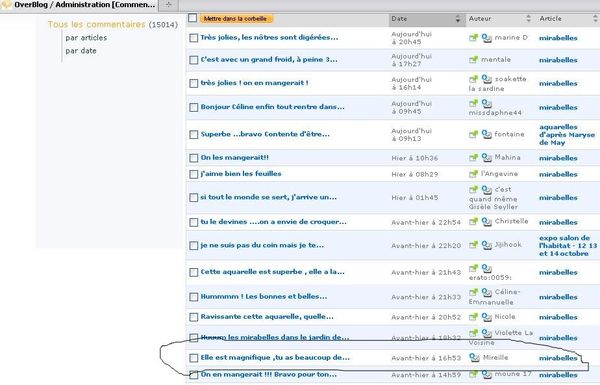Sort by Auteur column arrows
The height and width of the screenshot is (385, 600).
click(528, 18)
